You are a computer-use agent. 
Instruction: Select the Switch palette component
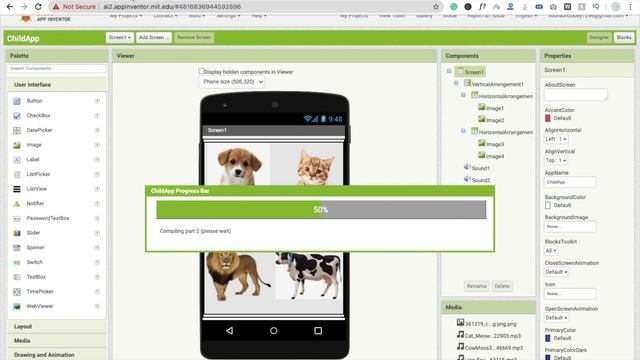pyautogui.click(x=34, y=262)
